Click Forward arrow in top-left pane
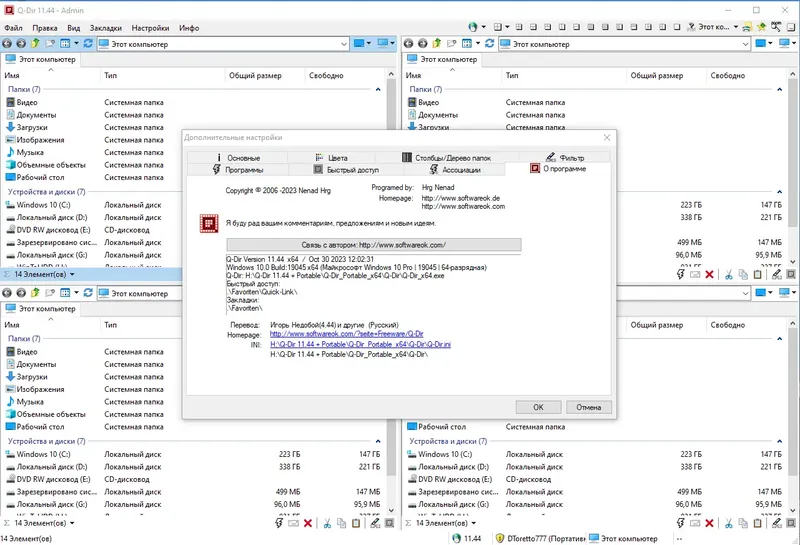This screenshot has width=800, height=545. point(21,44)
